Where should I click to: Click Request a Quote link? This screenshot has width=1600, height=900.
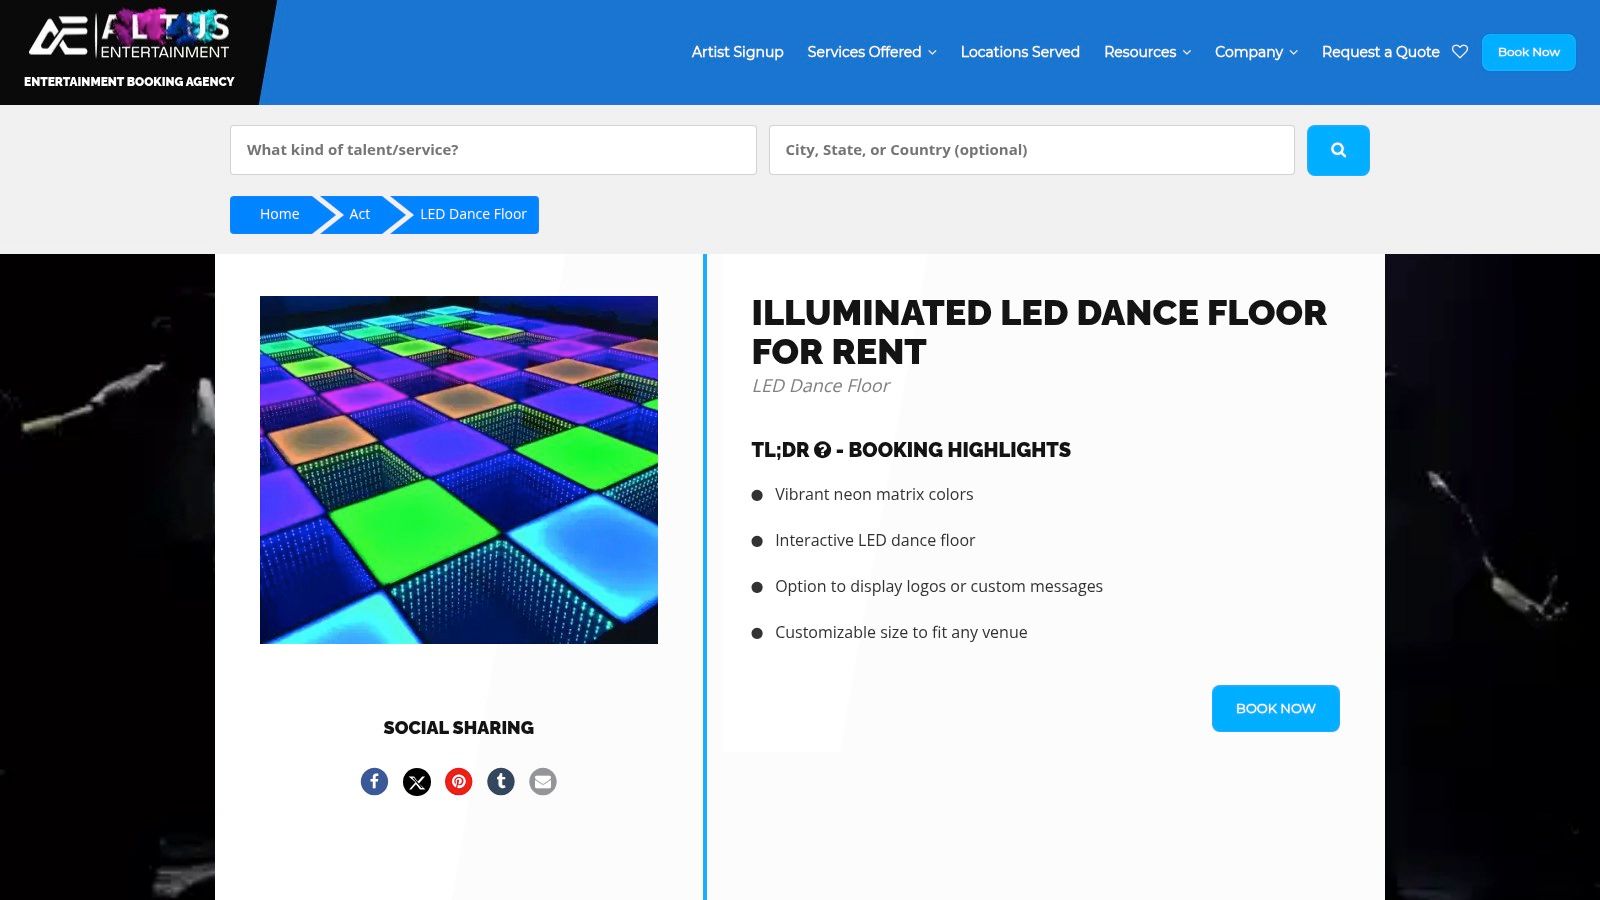tap(1380, 52)
